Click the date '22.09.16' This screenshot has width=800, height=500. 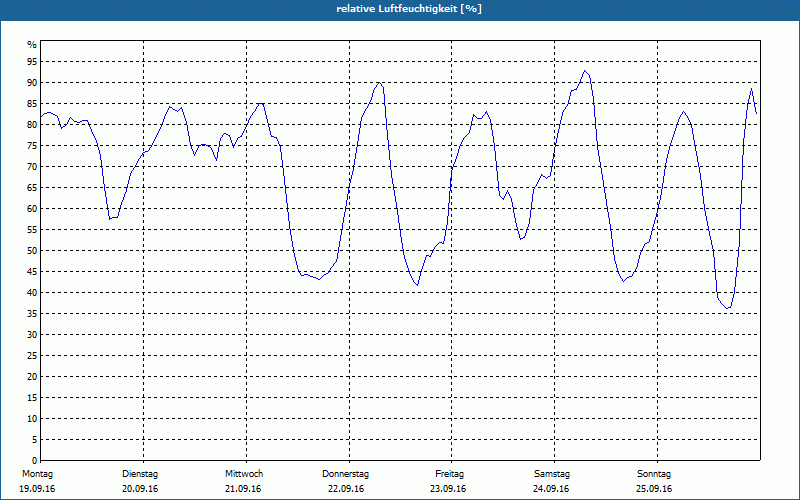point(346,489)
